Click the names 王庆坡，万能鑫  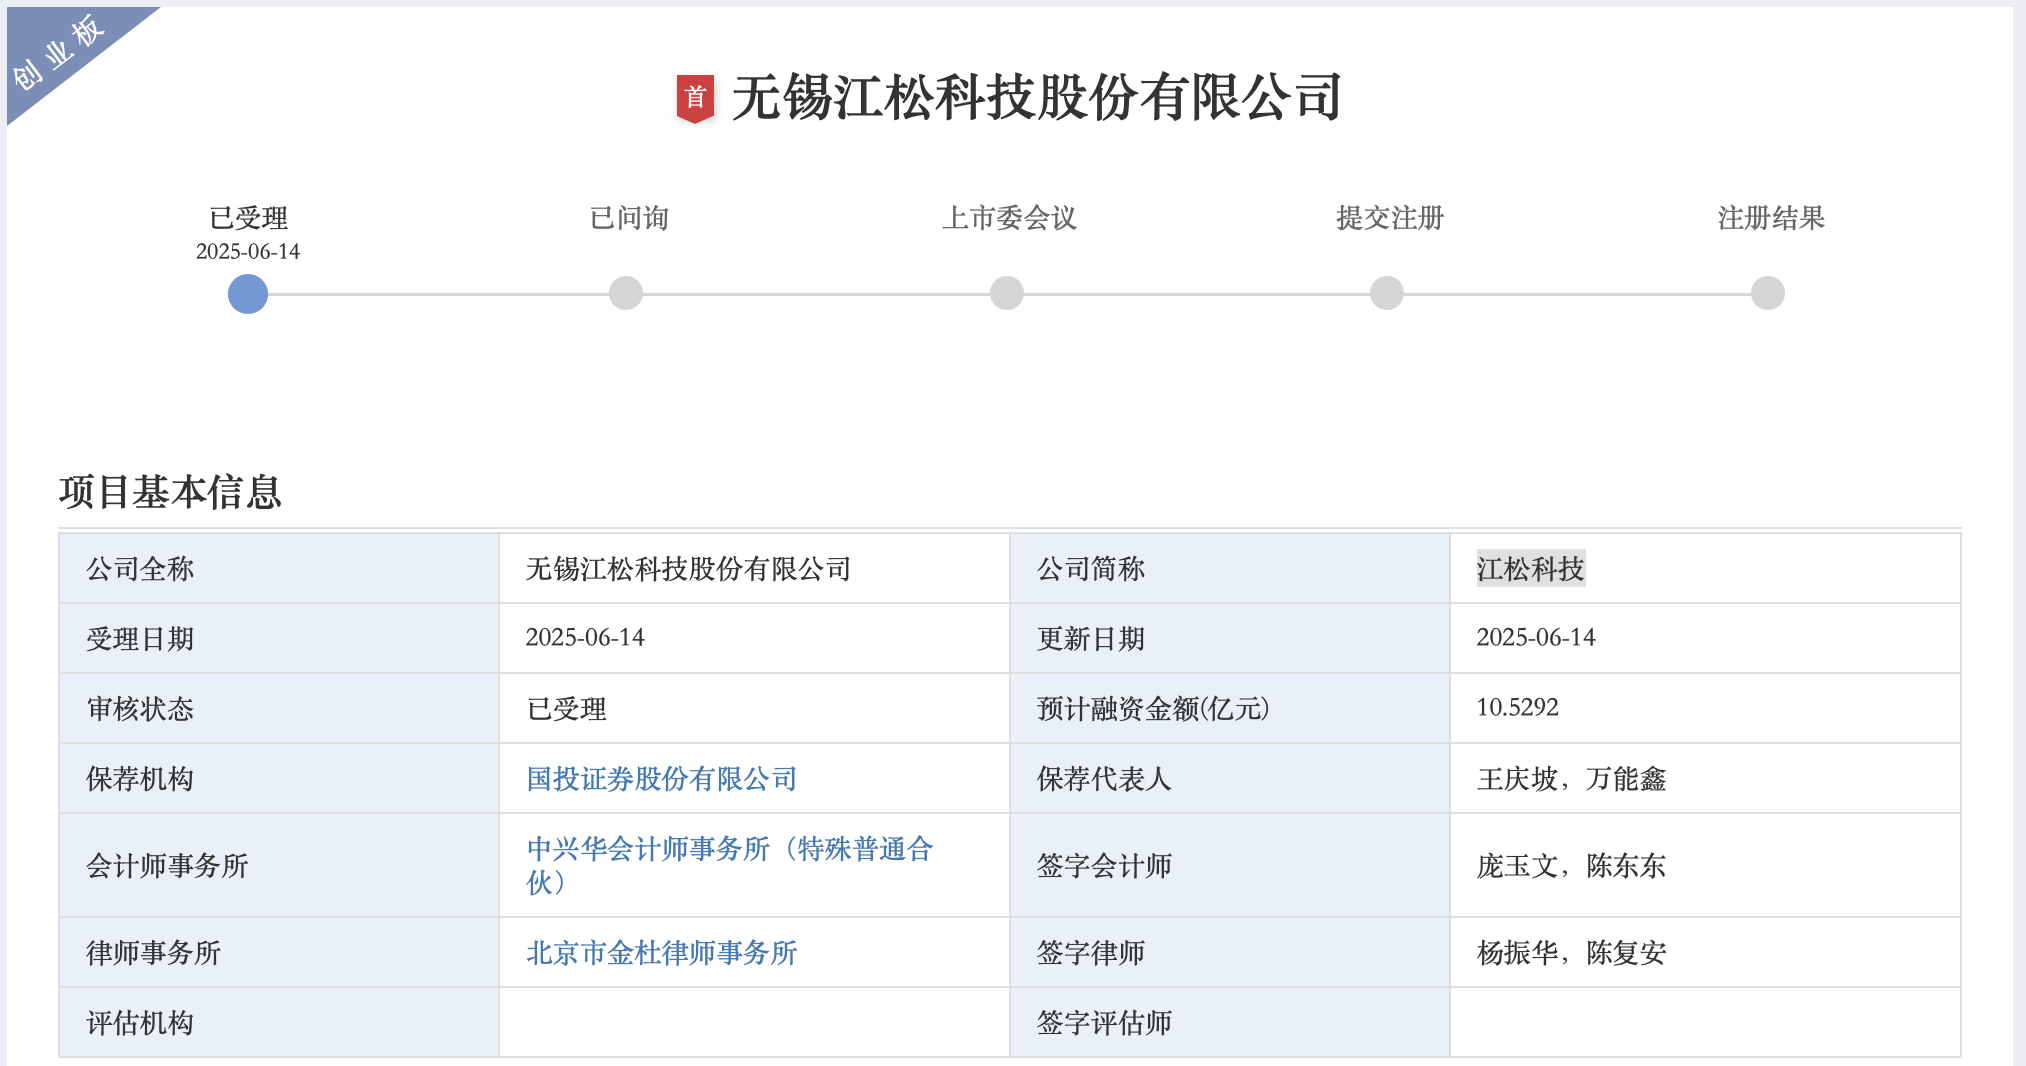(1571, 779)
